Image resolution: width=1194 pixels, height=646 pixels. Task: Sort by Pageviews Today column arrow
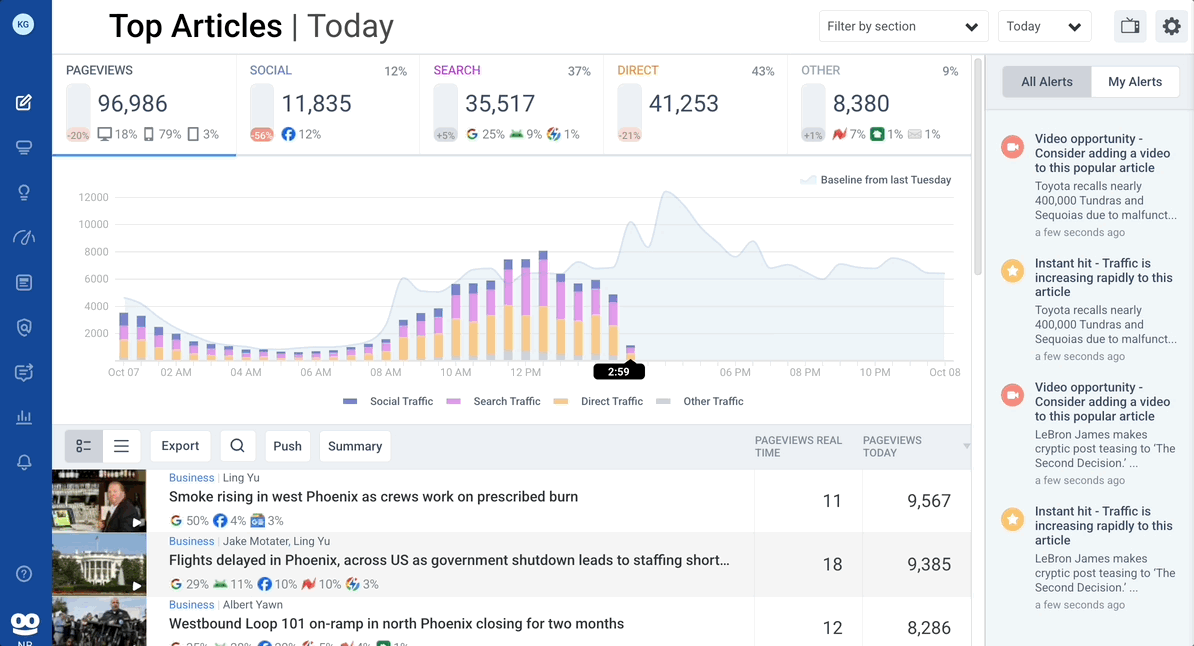click(966, 446)
